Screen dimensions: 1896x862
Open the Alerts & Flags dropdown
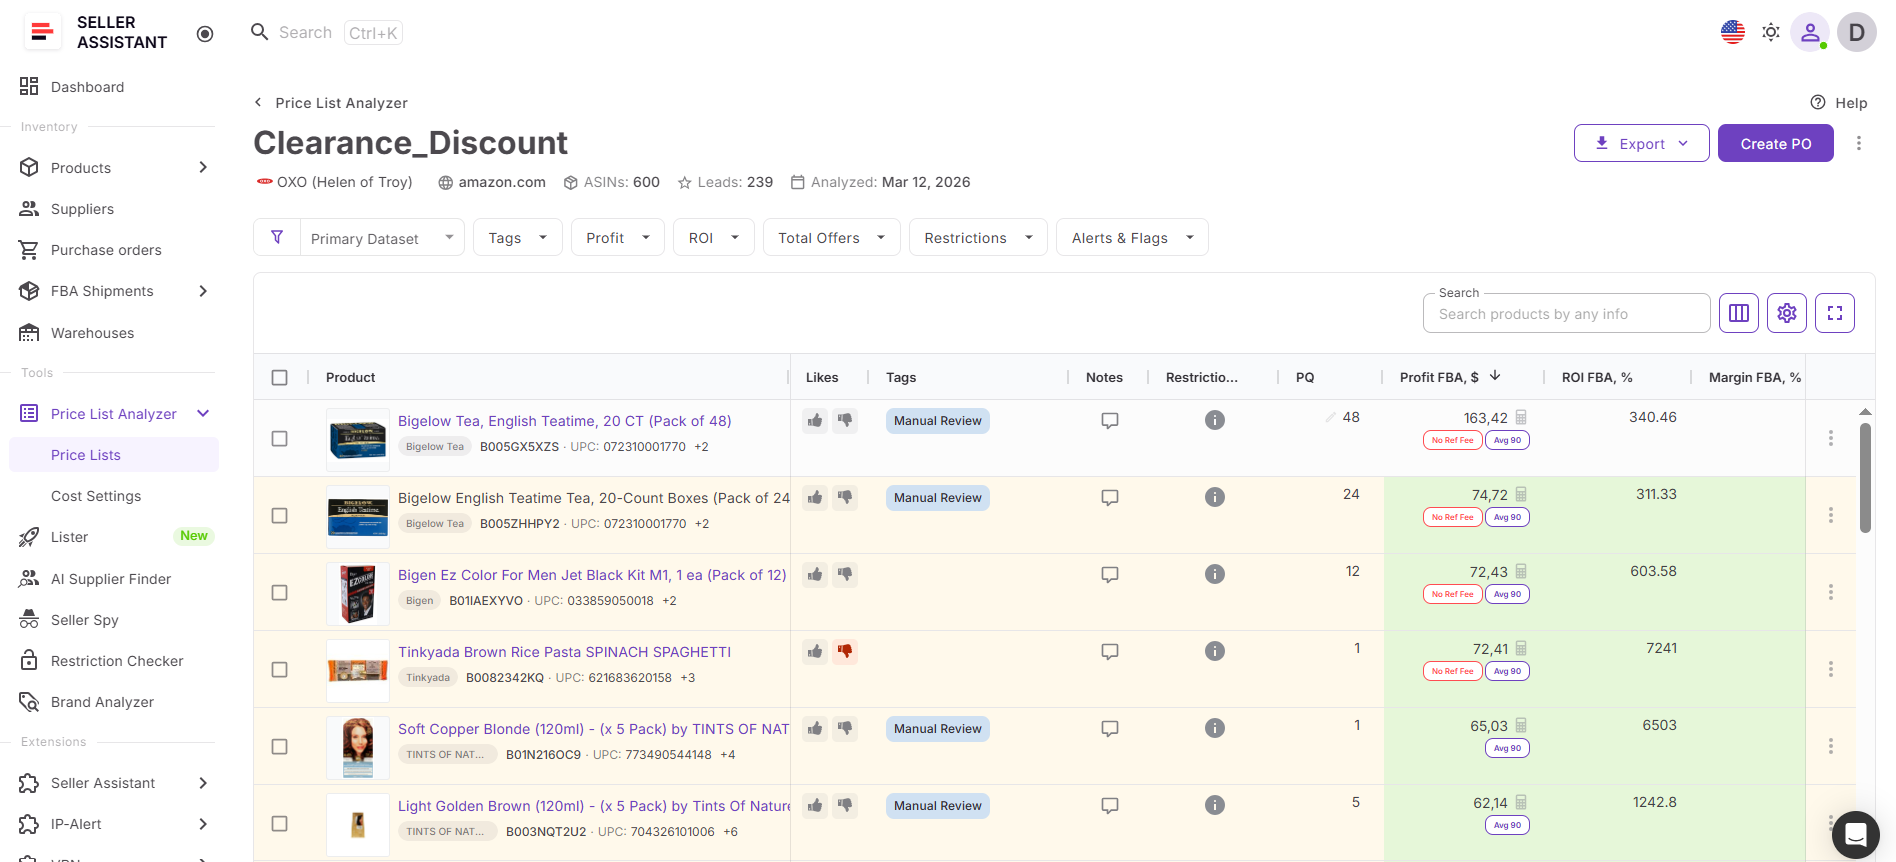[1132, 237]
